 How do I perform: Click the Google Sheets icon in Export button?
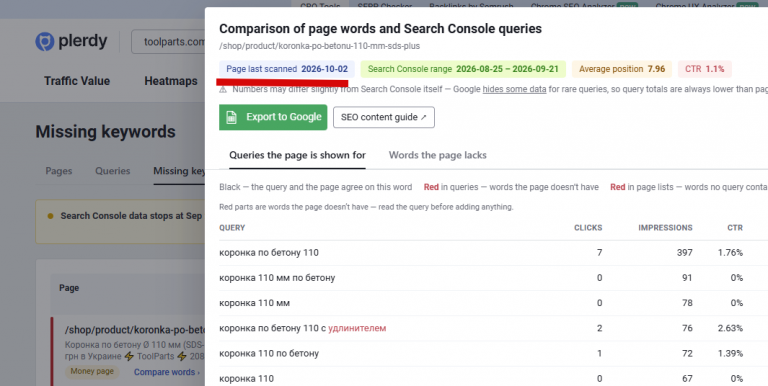[x=231, y=117]
